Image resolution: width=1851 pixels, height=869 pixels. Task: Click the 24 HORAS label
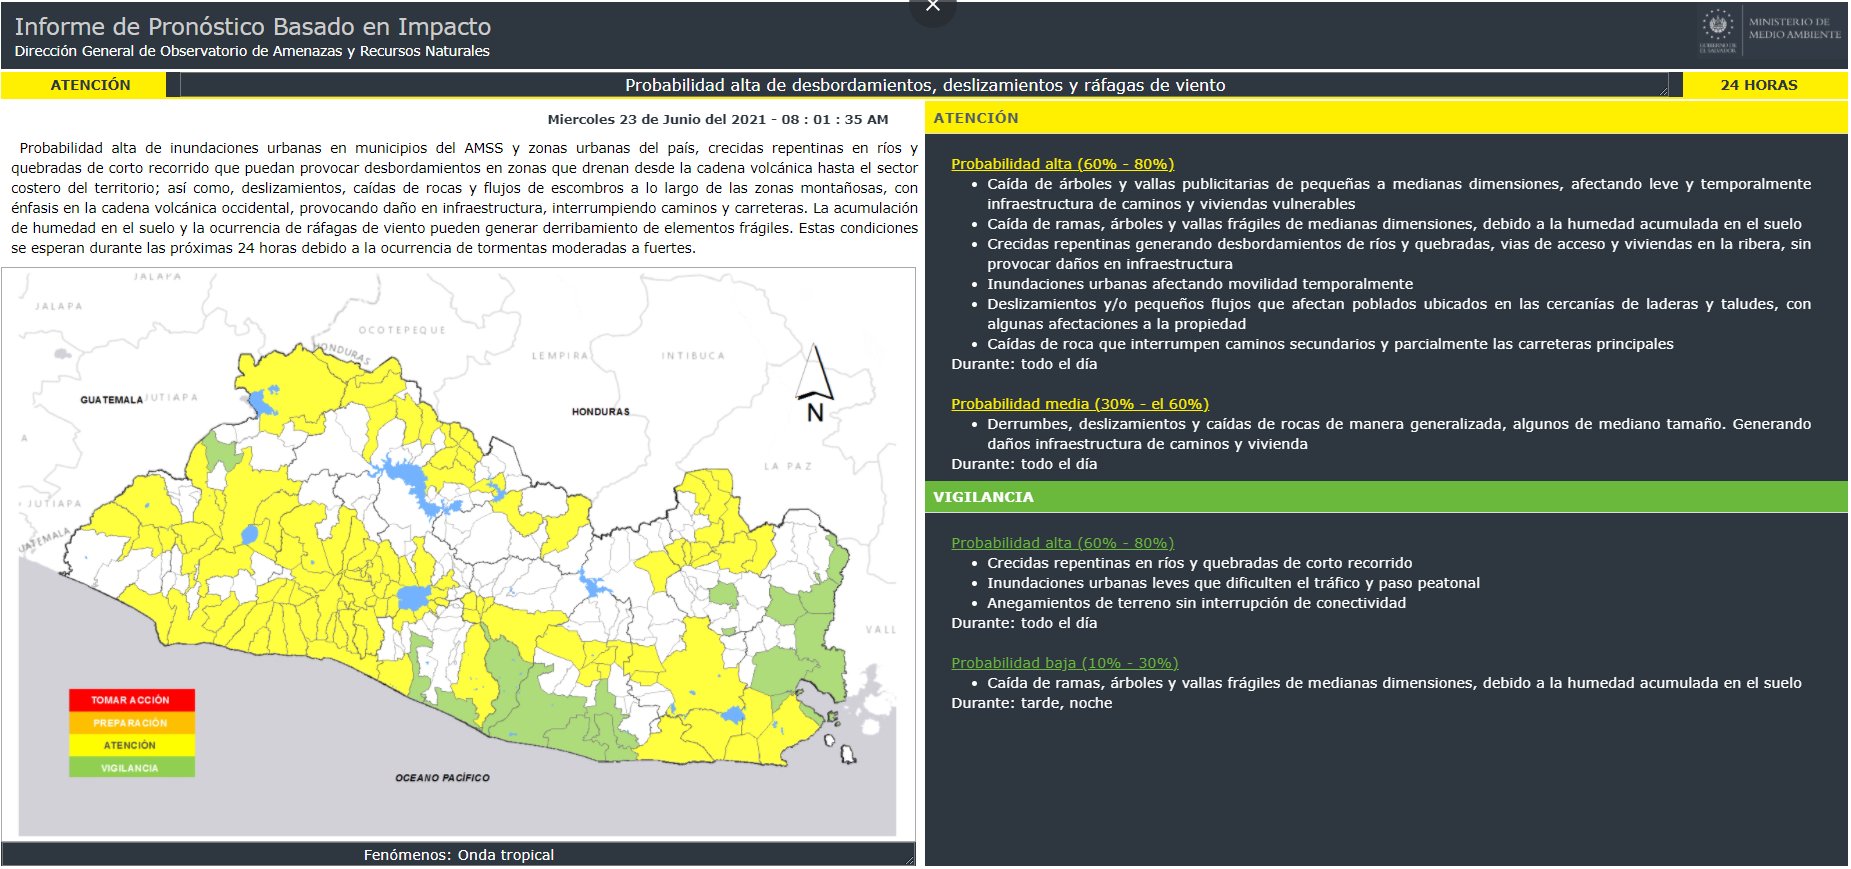pos(1765,85)
